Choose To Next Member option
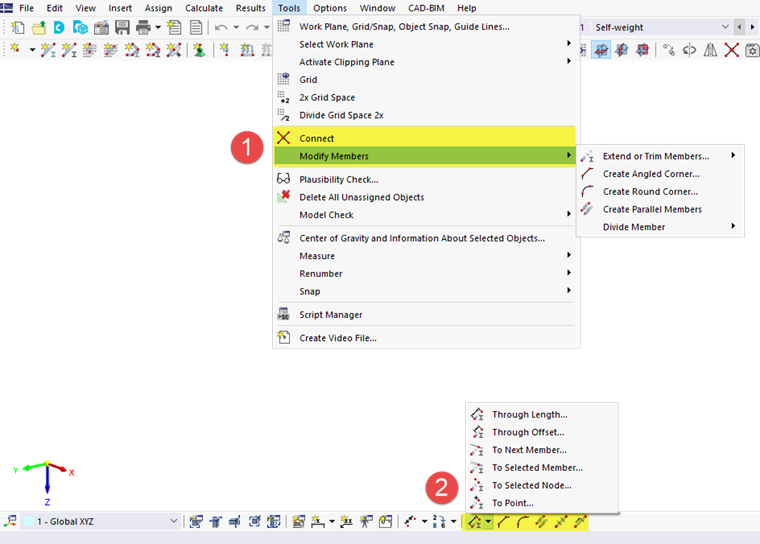Screen dimensions: 760x544 pos(541,450)
